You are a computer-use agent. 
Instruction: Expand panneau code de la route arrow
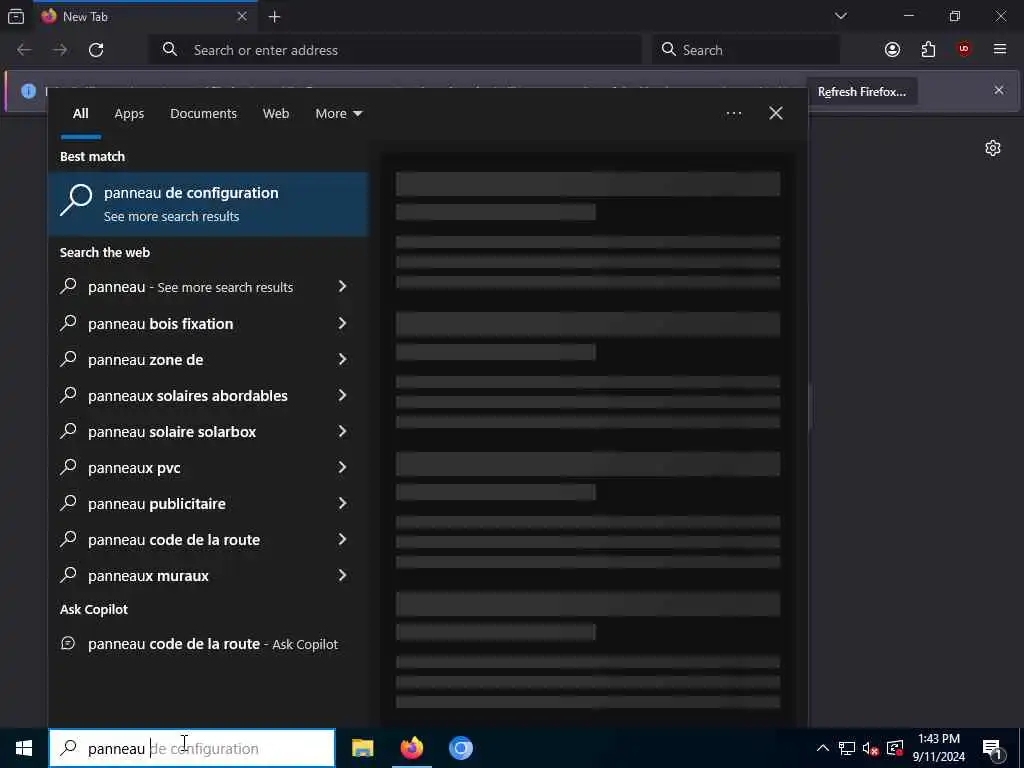pyautogui.click(x=342, y=539)
